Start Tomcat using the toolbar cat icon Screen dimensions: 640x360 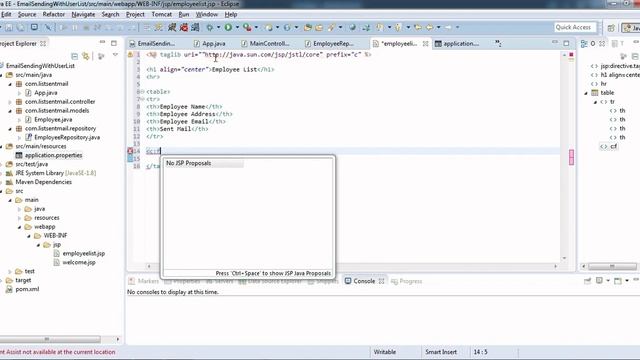point(172,27)
